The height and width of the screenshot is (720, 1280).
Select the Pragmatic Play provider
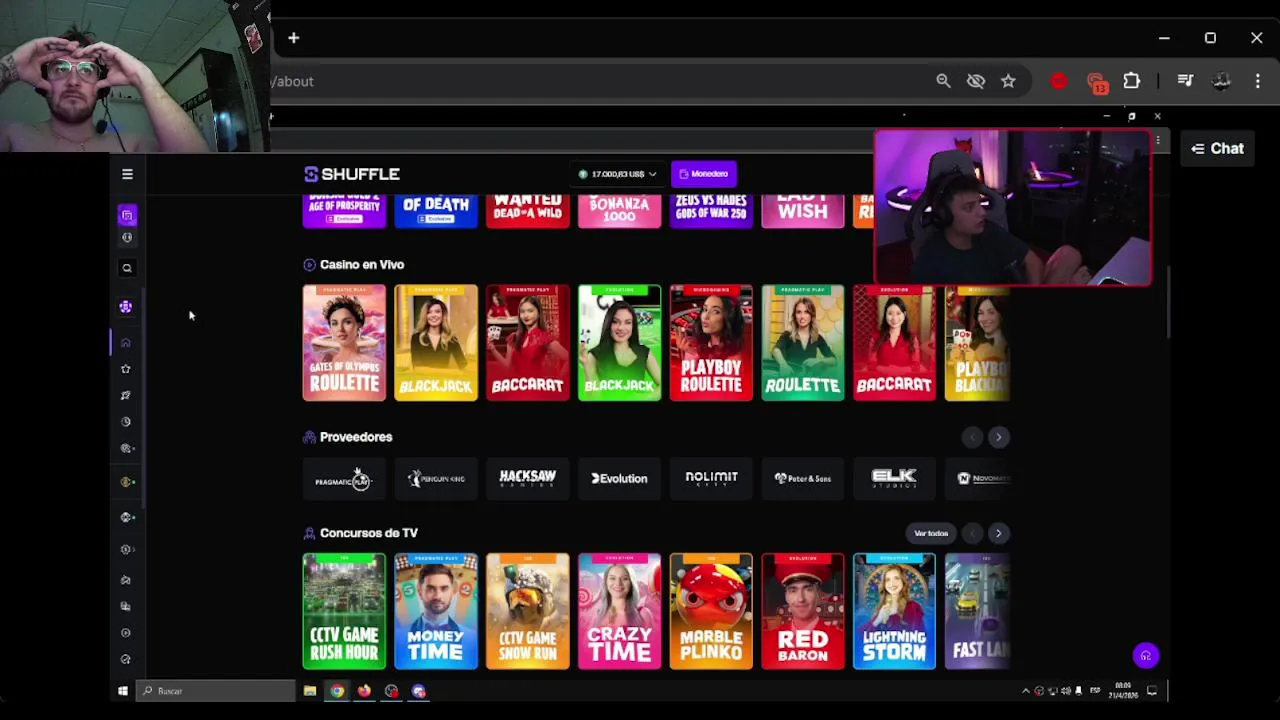344,479
